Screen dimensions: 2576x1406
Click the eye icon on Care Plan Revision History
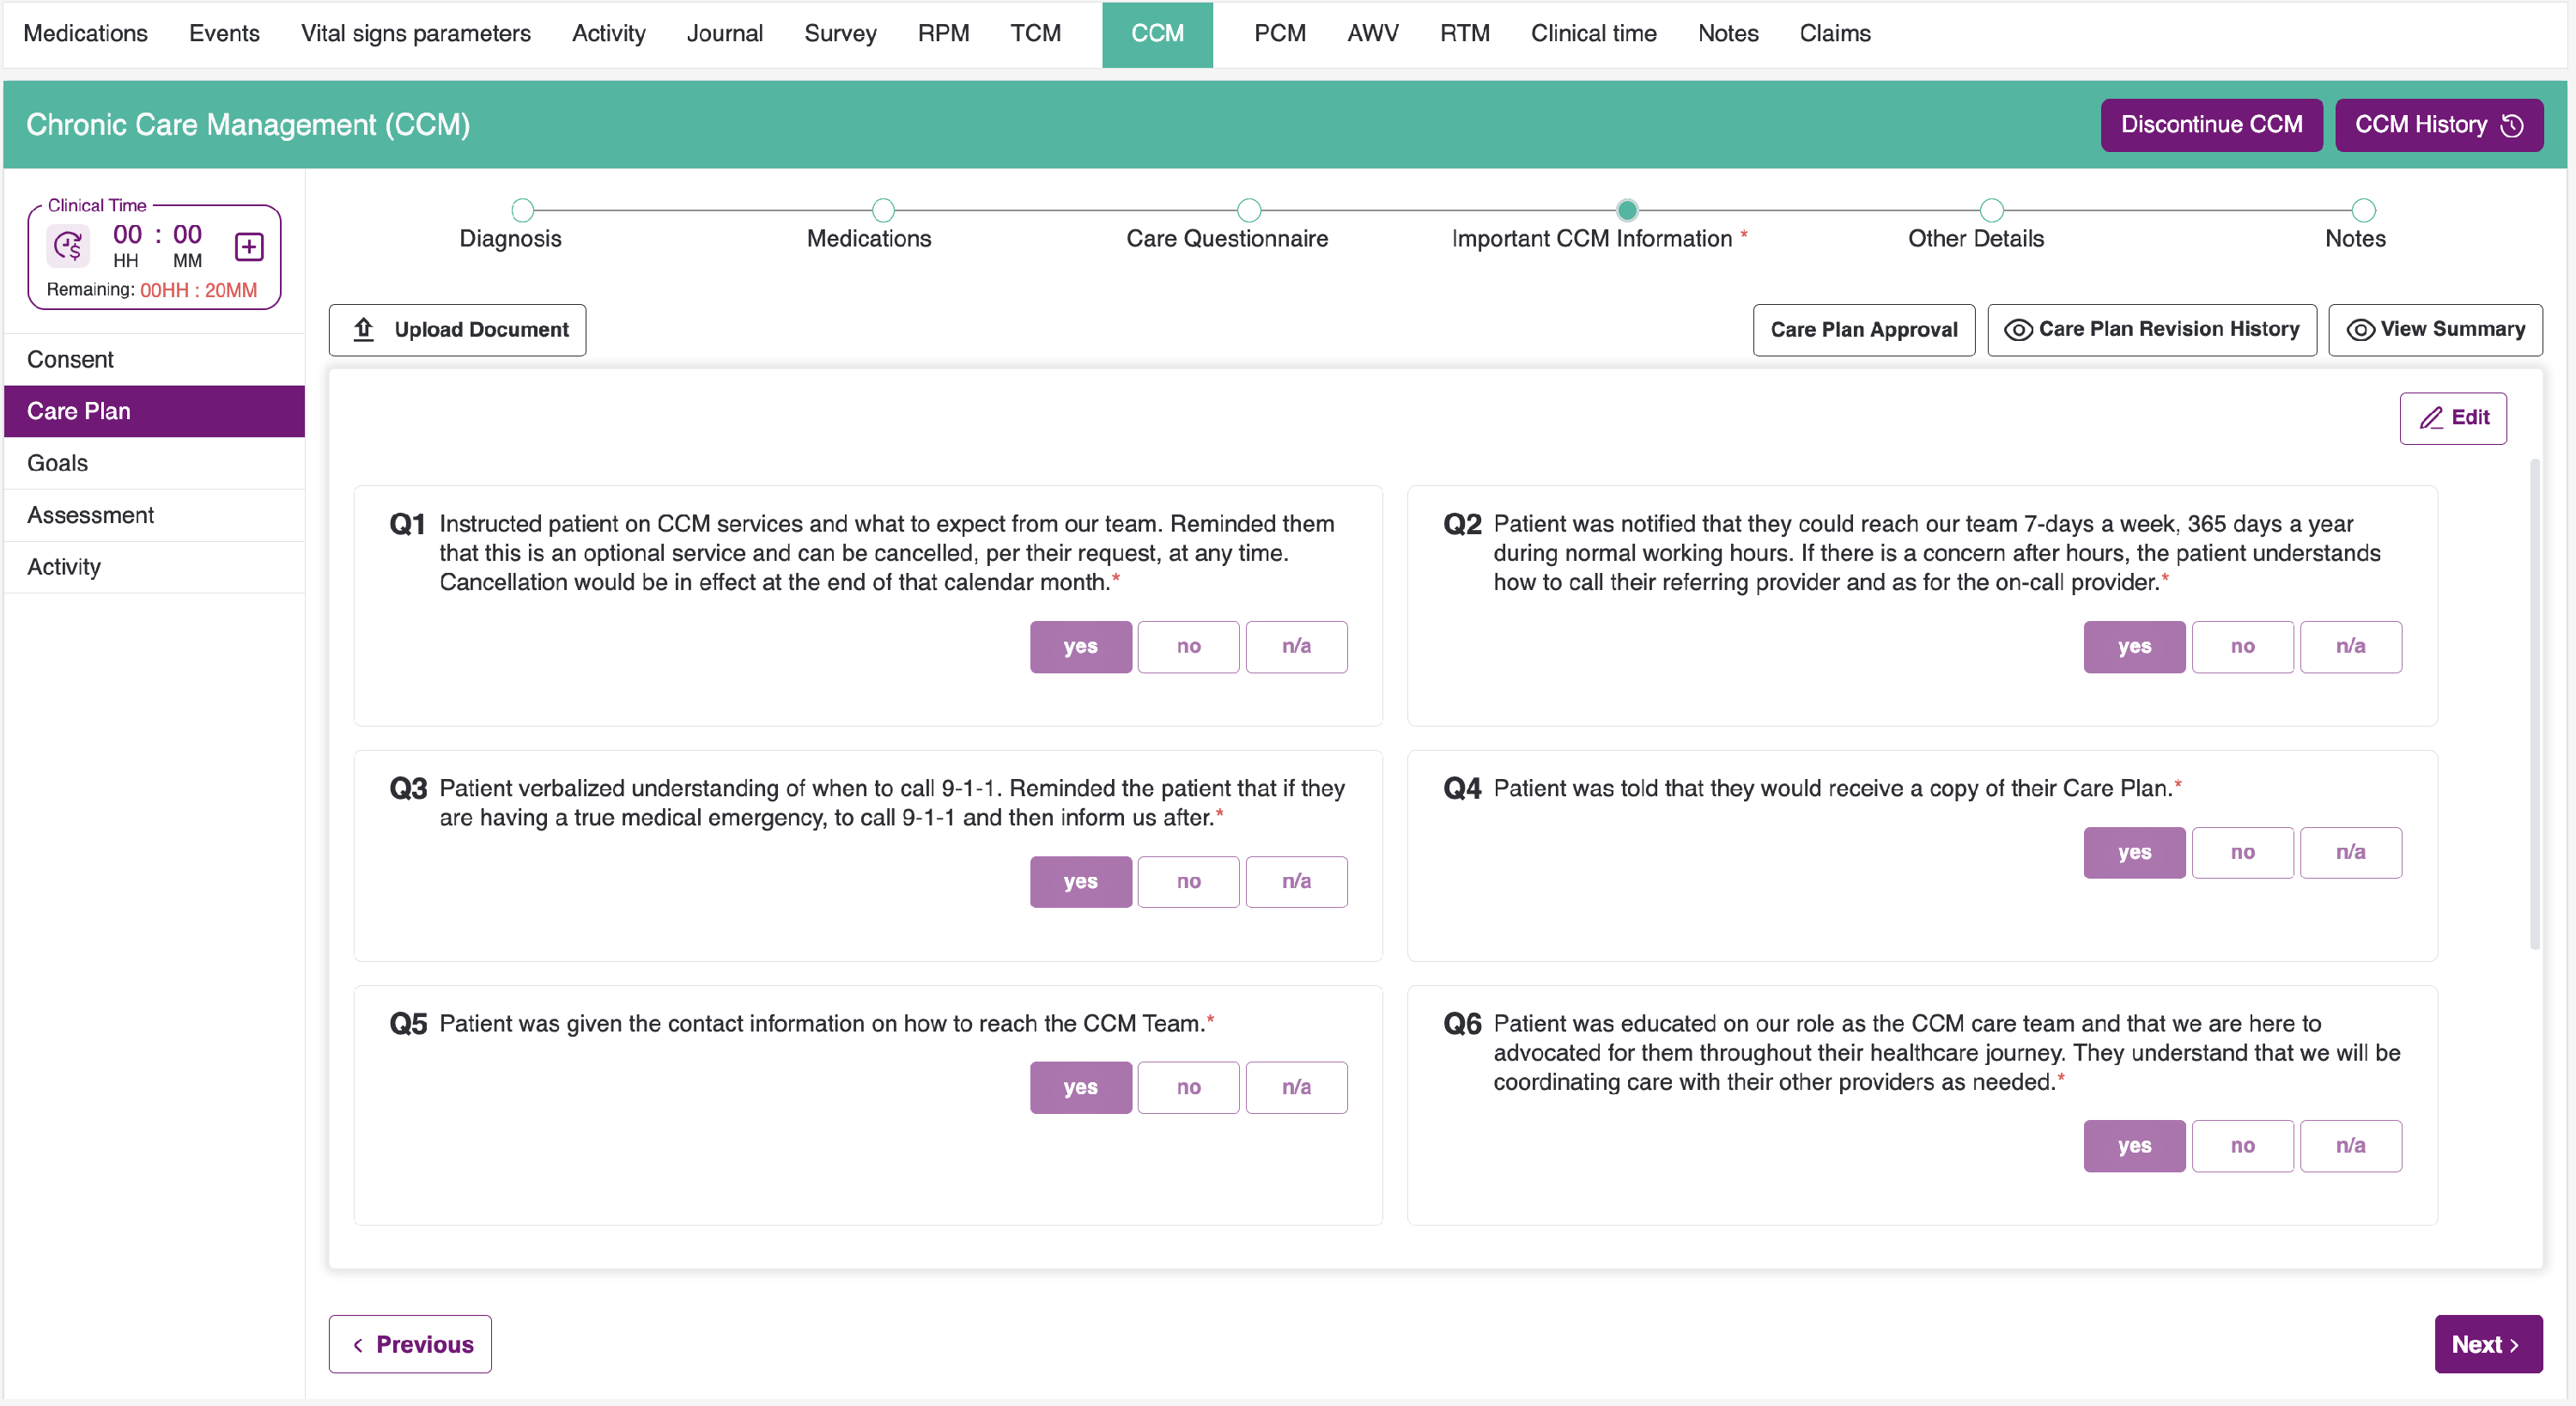click(x=2018, y=330)
